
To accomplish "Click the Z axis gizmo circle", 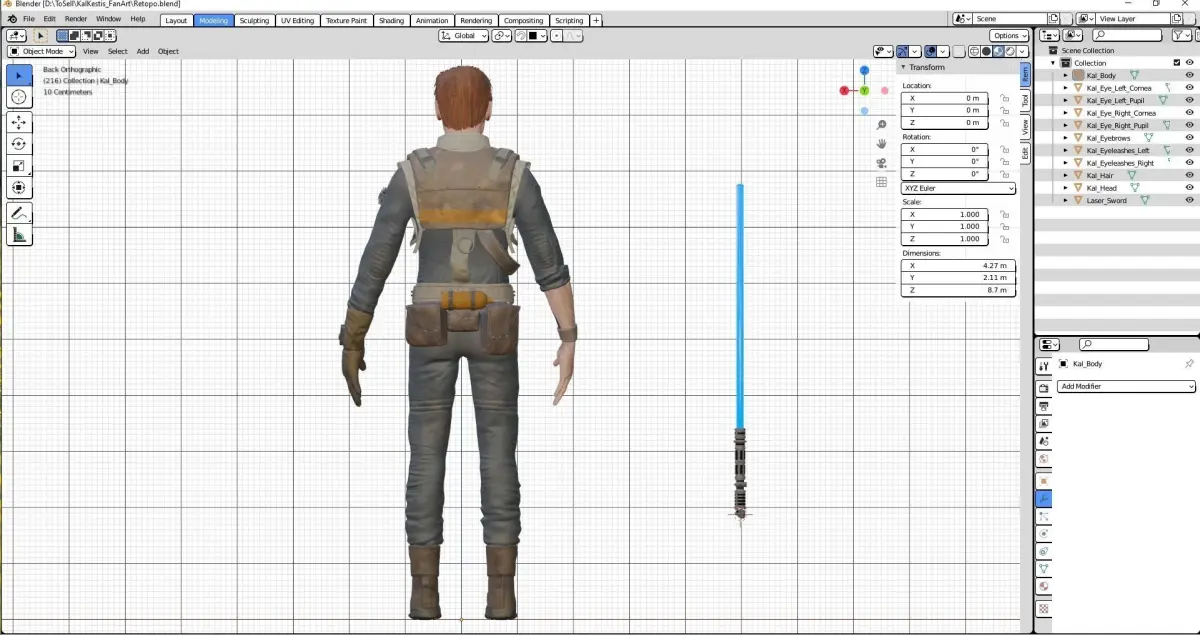I will click(x=864, y=70).
